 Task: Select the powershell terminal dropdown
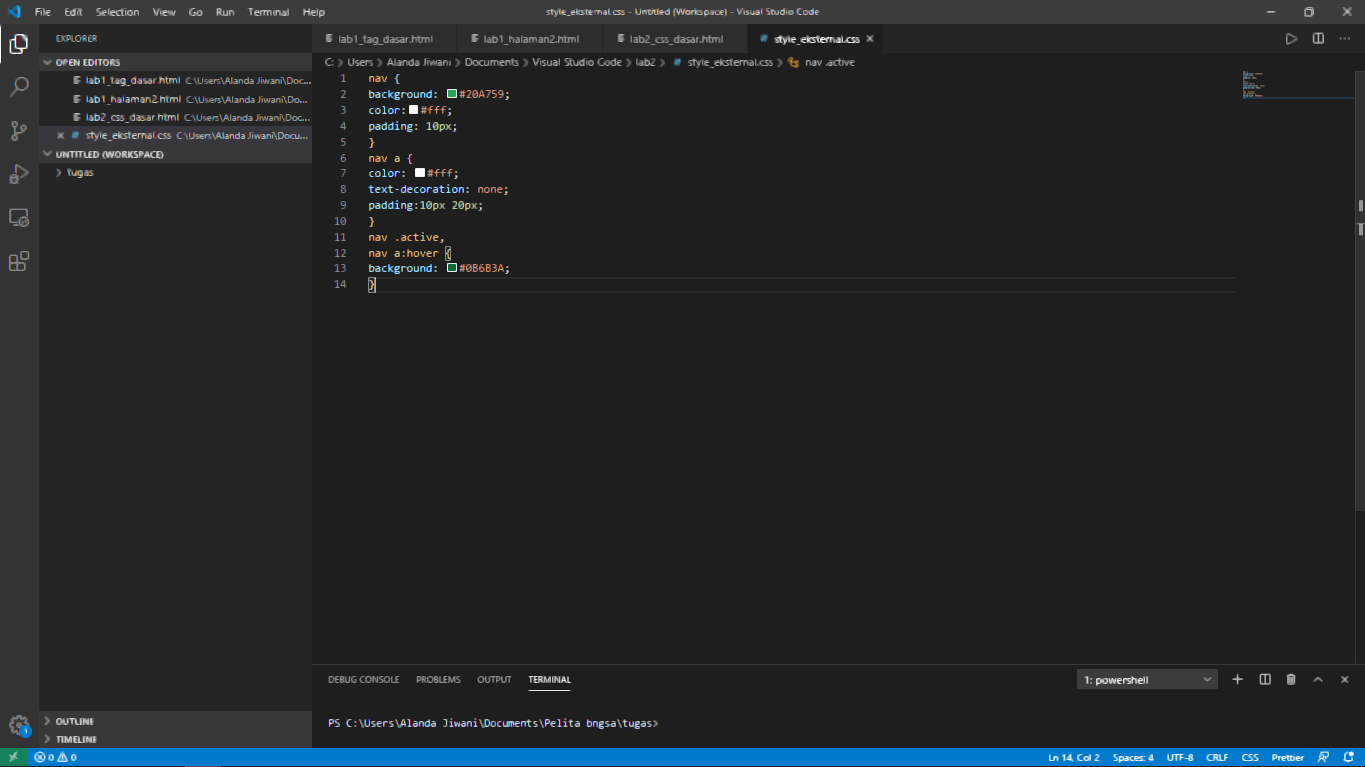pos(1147,680)
